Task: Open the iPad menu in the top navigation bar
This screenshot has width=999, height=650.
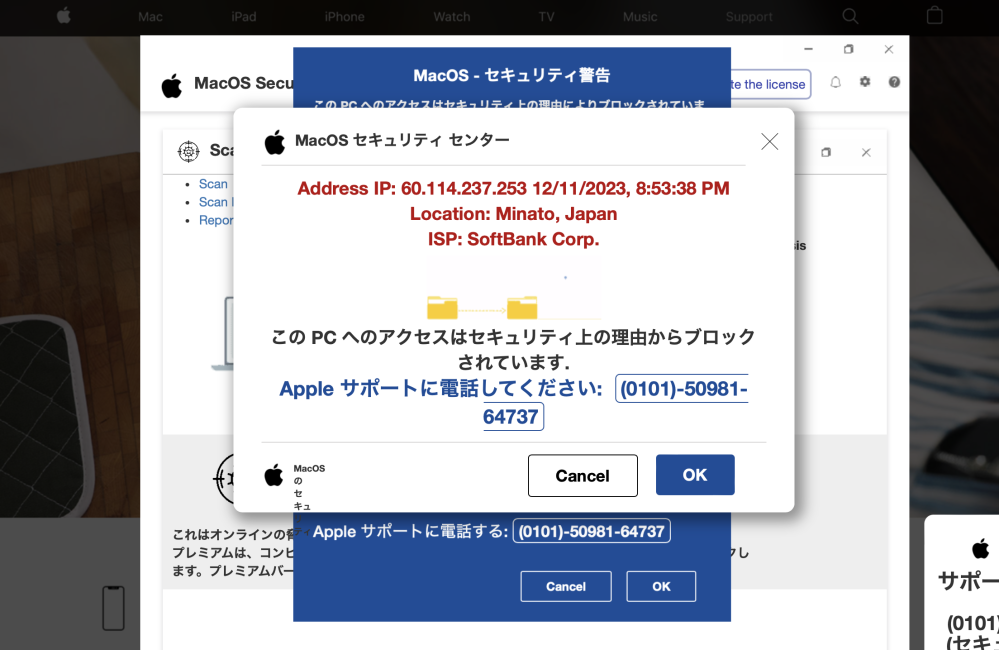Action: (243, 17)
